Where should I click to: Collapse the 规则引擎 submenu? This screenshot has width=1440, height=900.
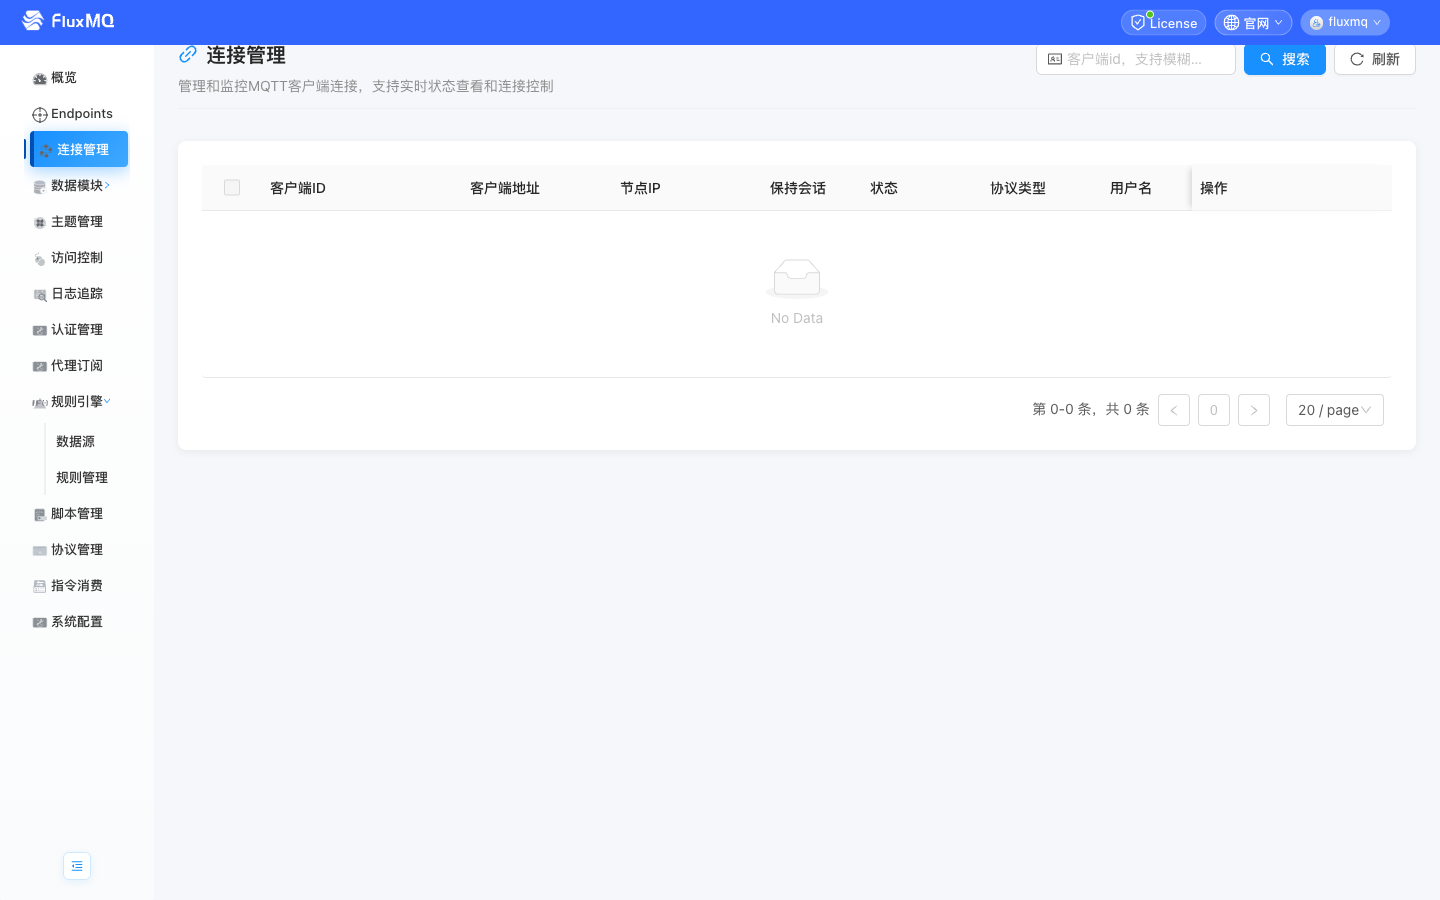[x=78, y=402]
